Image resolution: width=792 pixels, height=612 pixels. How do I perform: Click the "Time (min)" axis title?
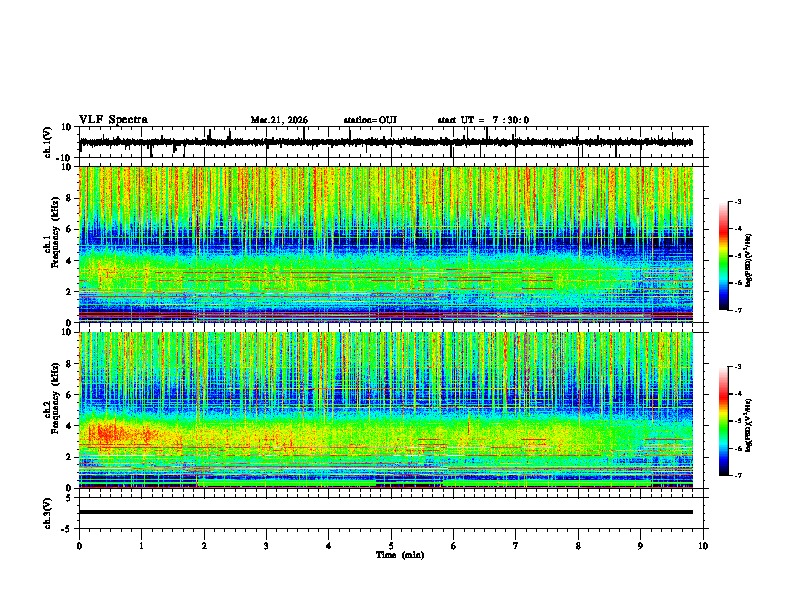(x=400, y=555)
